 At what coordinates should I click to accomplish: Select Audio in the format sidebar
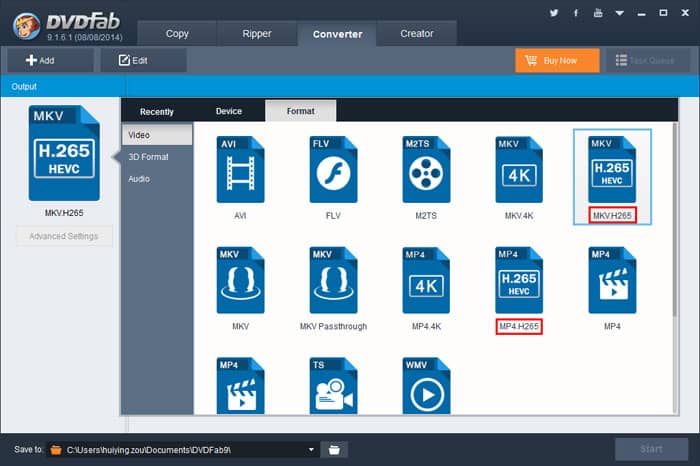pos(139,179)
